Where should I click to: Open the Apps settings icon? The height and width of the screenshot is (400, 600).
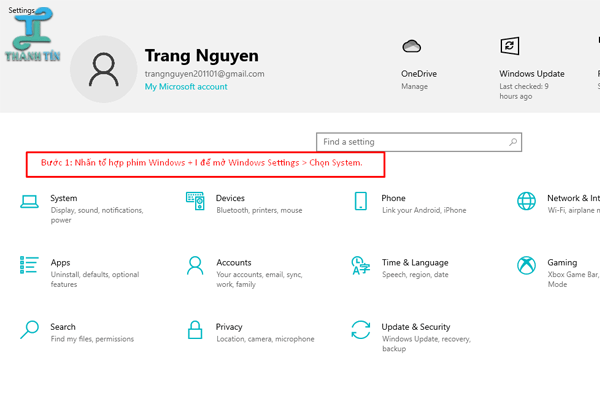tap(30, 265)
